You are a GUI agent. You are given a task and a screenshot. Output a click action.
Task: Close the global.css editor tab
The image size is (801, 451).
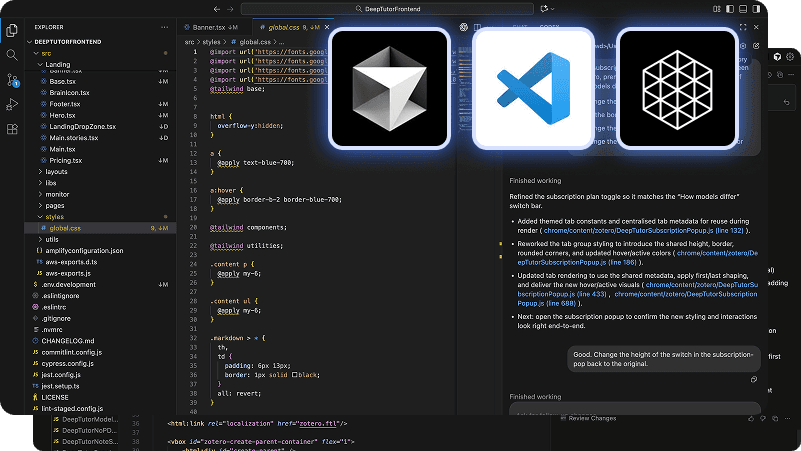pyautogui.click(x=327, y=27)
